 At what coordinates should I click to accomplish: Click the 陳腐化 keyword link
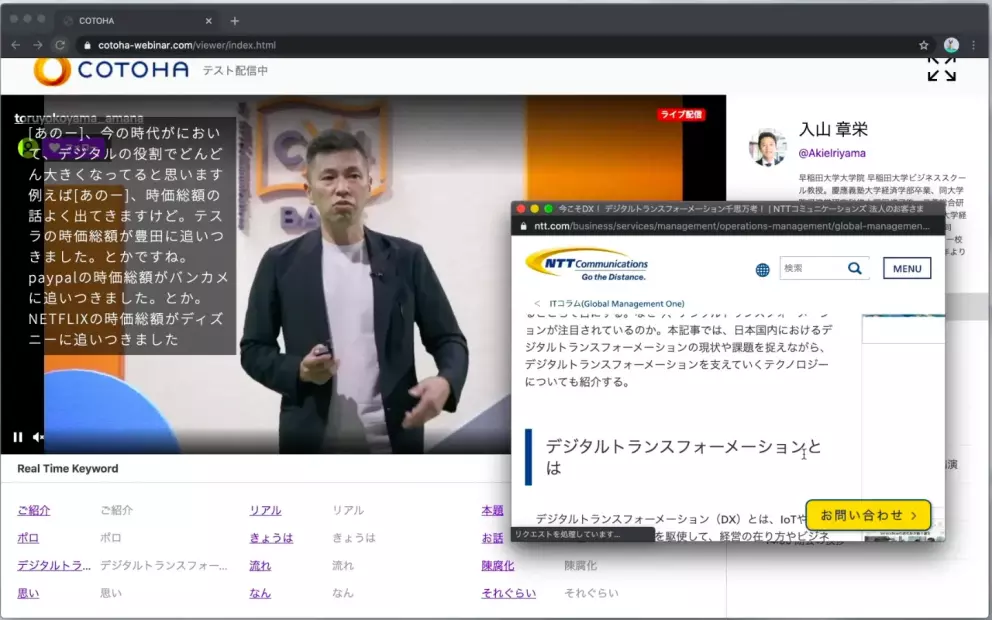point(498,566)
